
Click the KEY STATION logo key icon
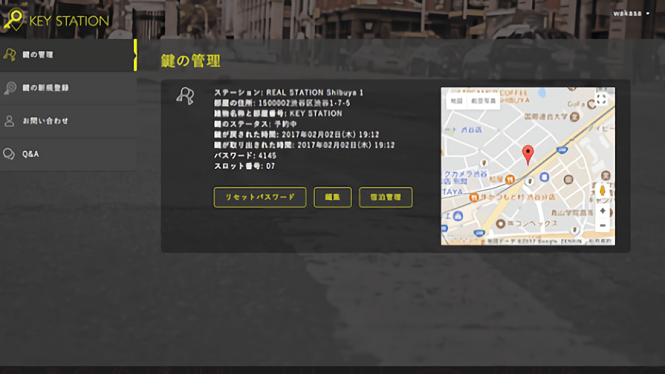pos(14,20)
